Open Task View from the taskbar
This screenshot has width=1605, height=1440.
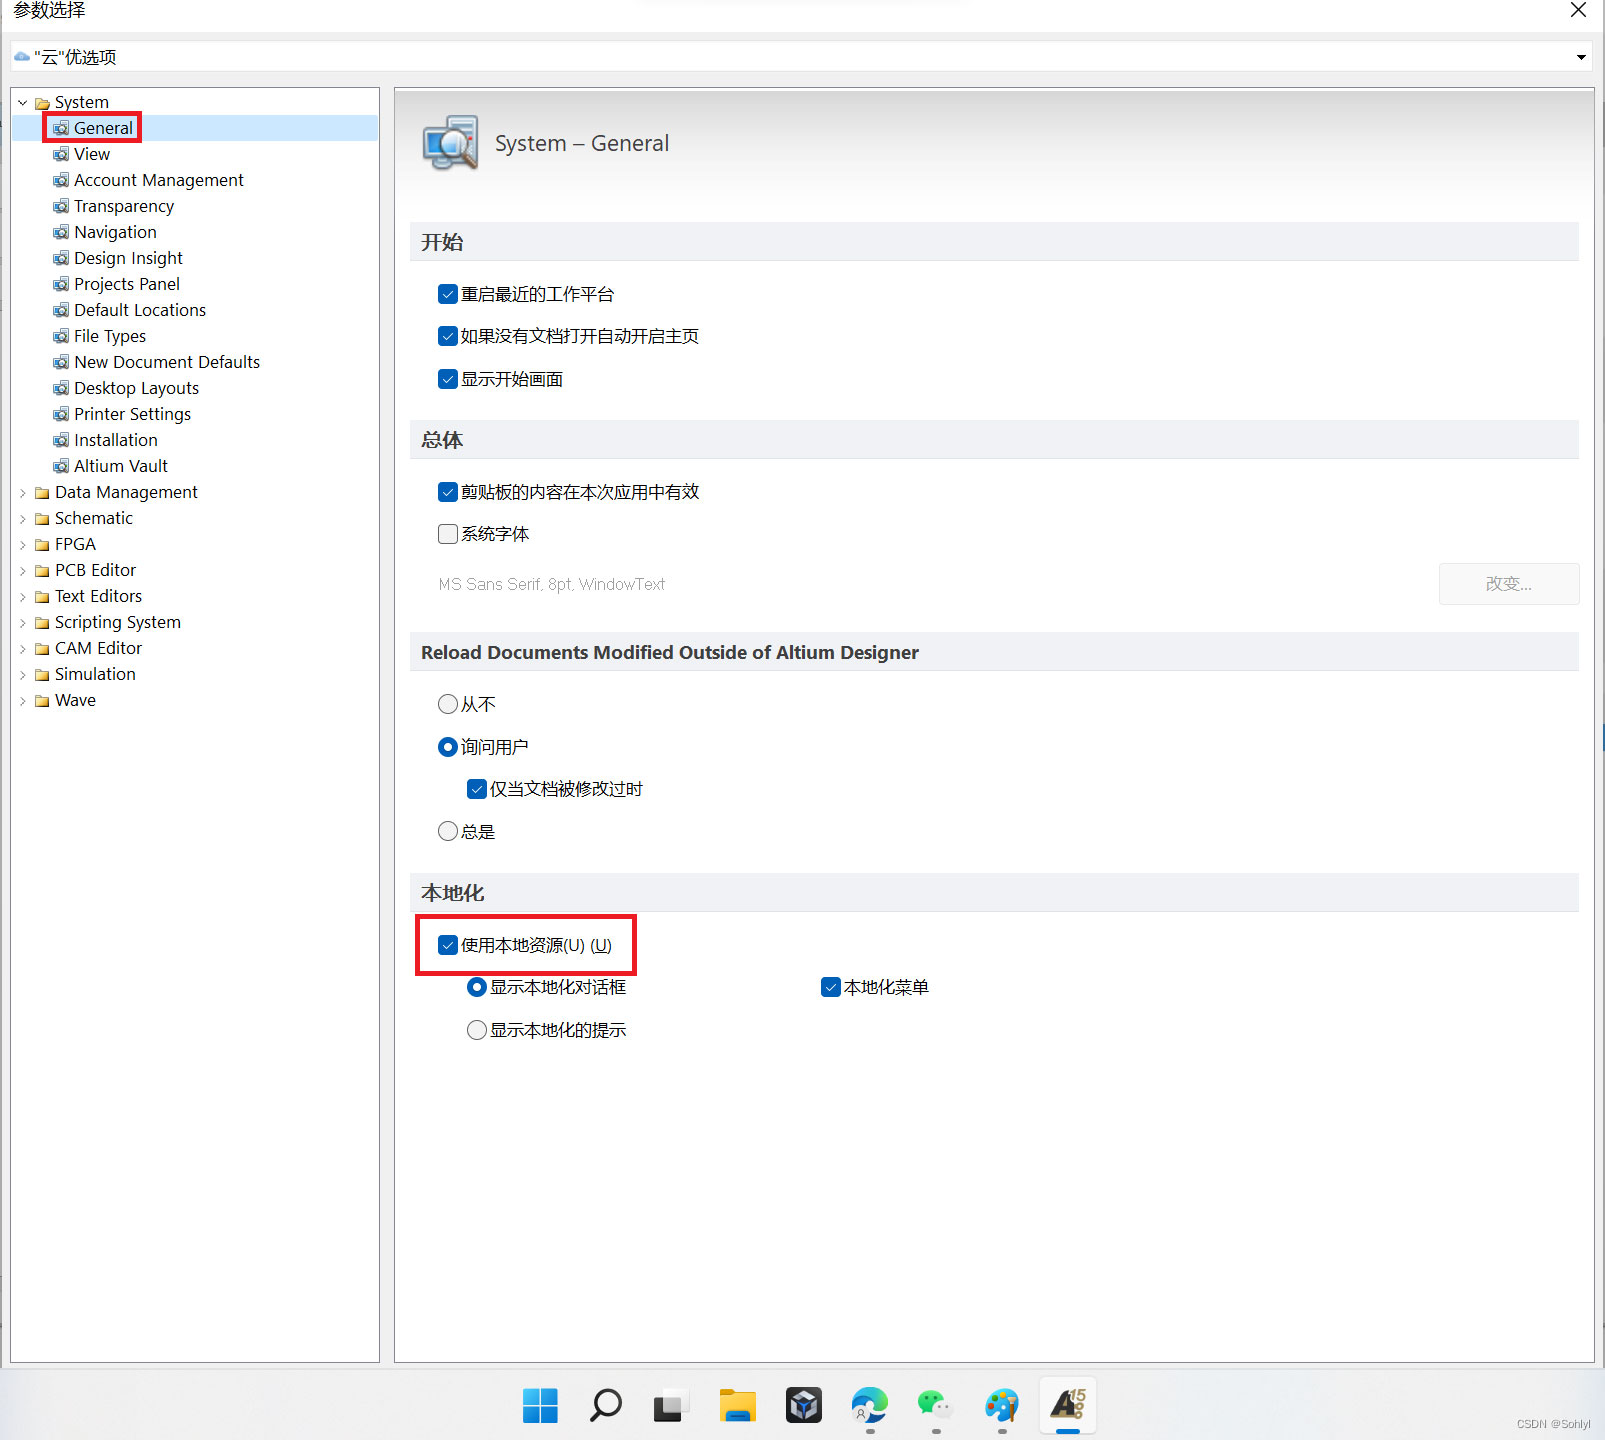pos(672,1405)
